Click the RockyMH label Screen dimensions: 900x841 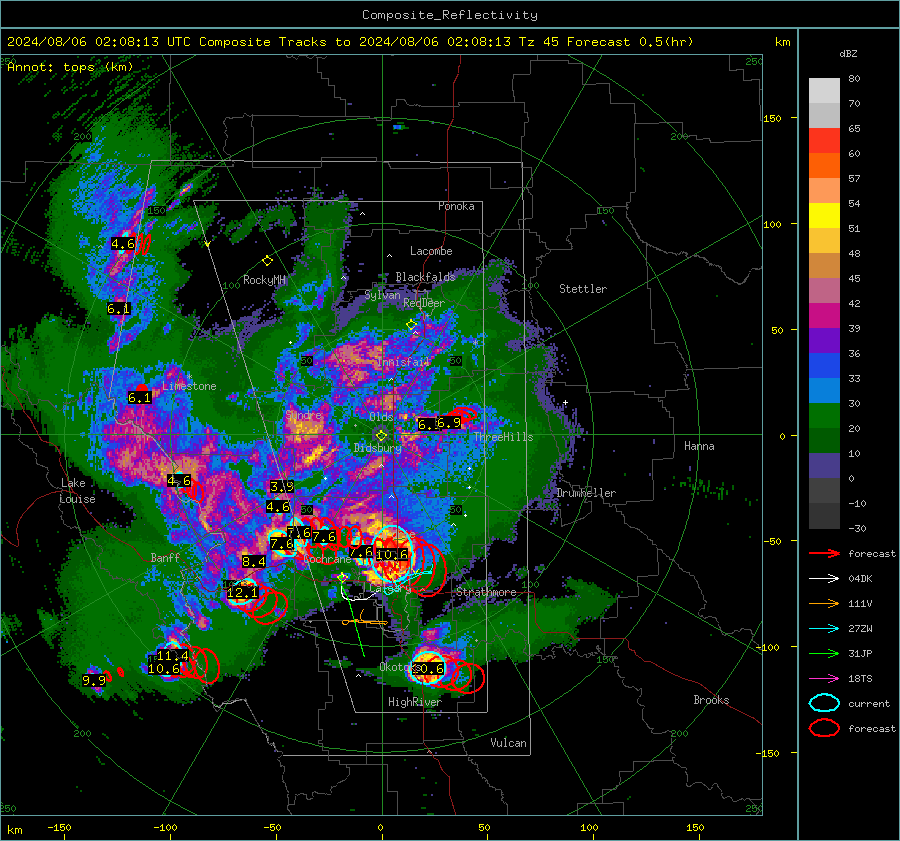coord(264,280)
